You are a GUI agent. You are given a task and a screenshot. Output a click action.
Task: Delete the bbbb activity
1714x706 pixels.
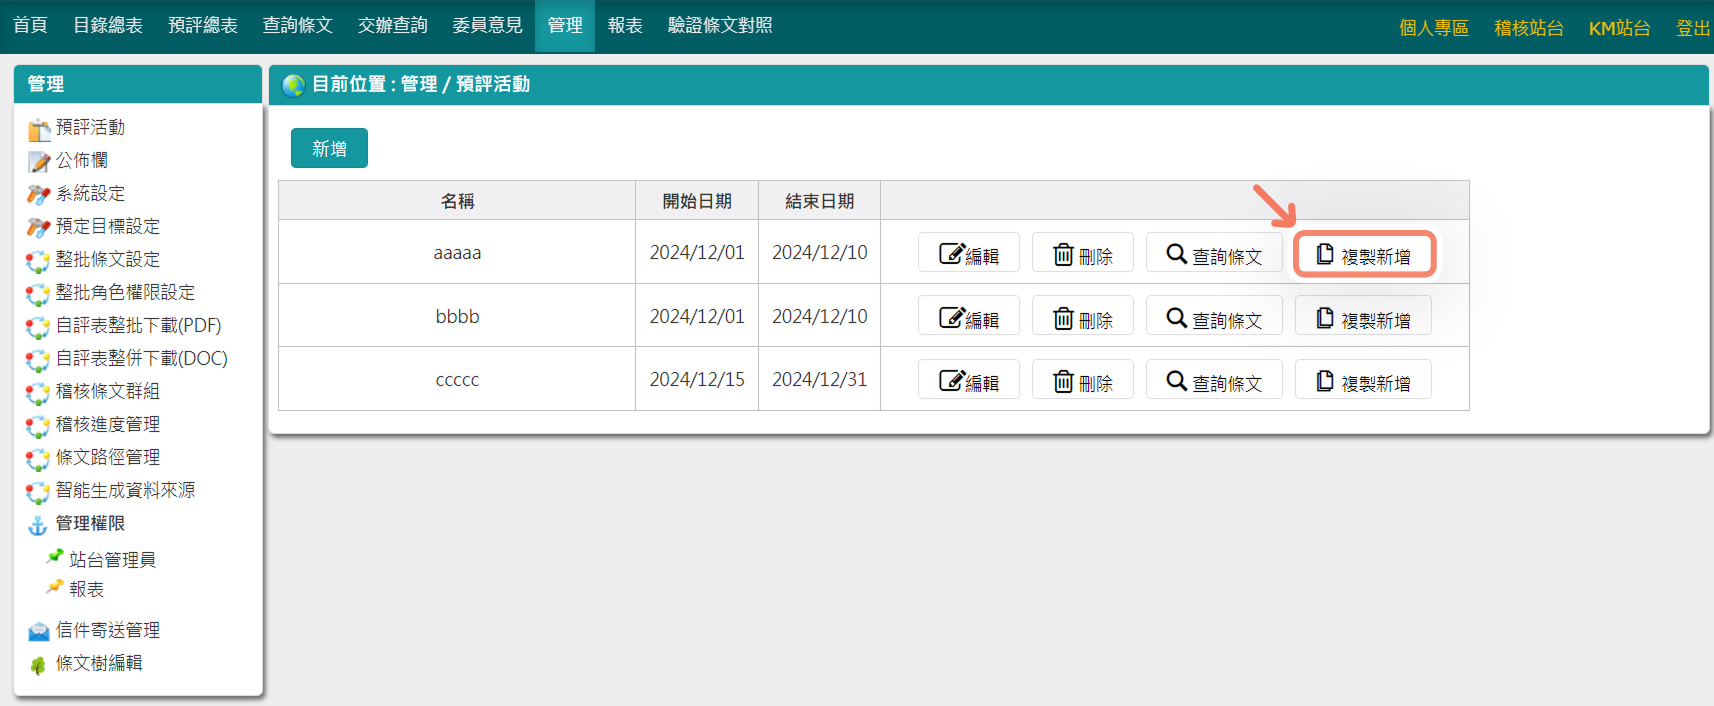click(1082, 317)
